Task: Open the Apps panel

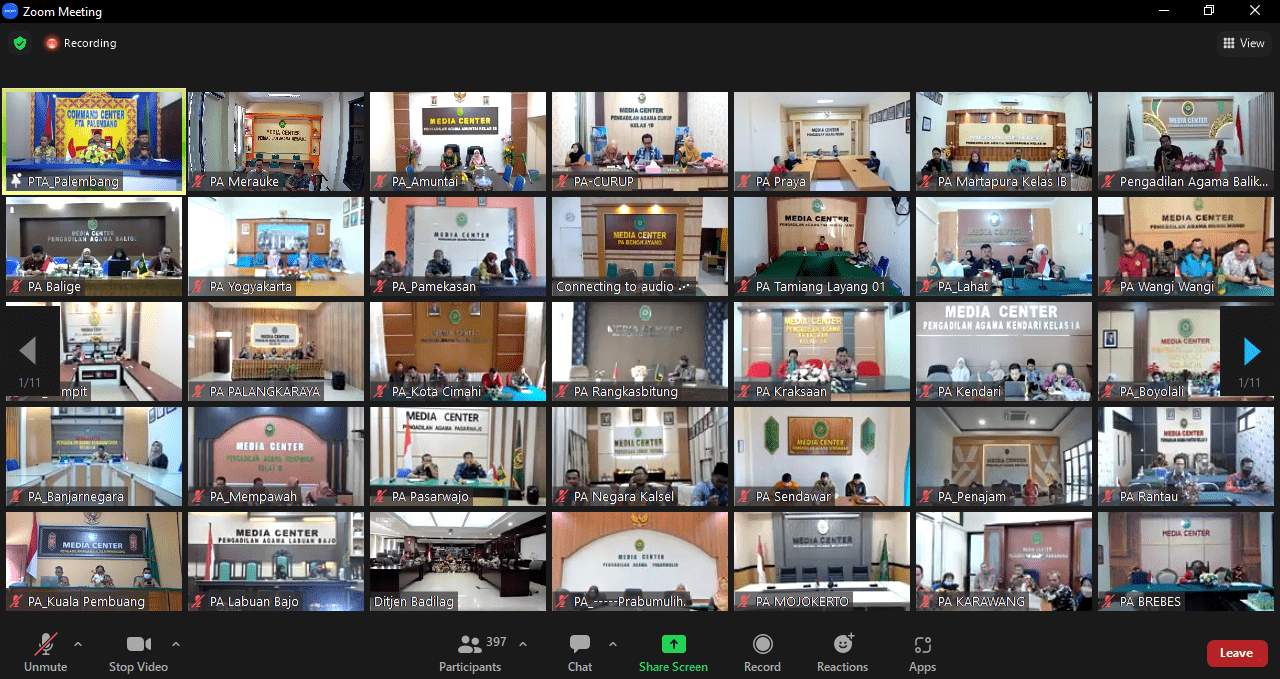Action: pyautogui.click(x=922, y=645)
